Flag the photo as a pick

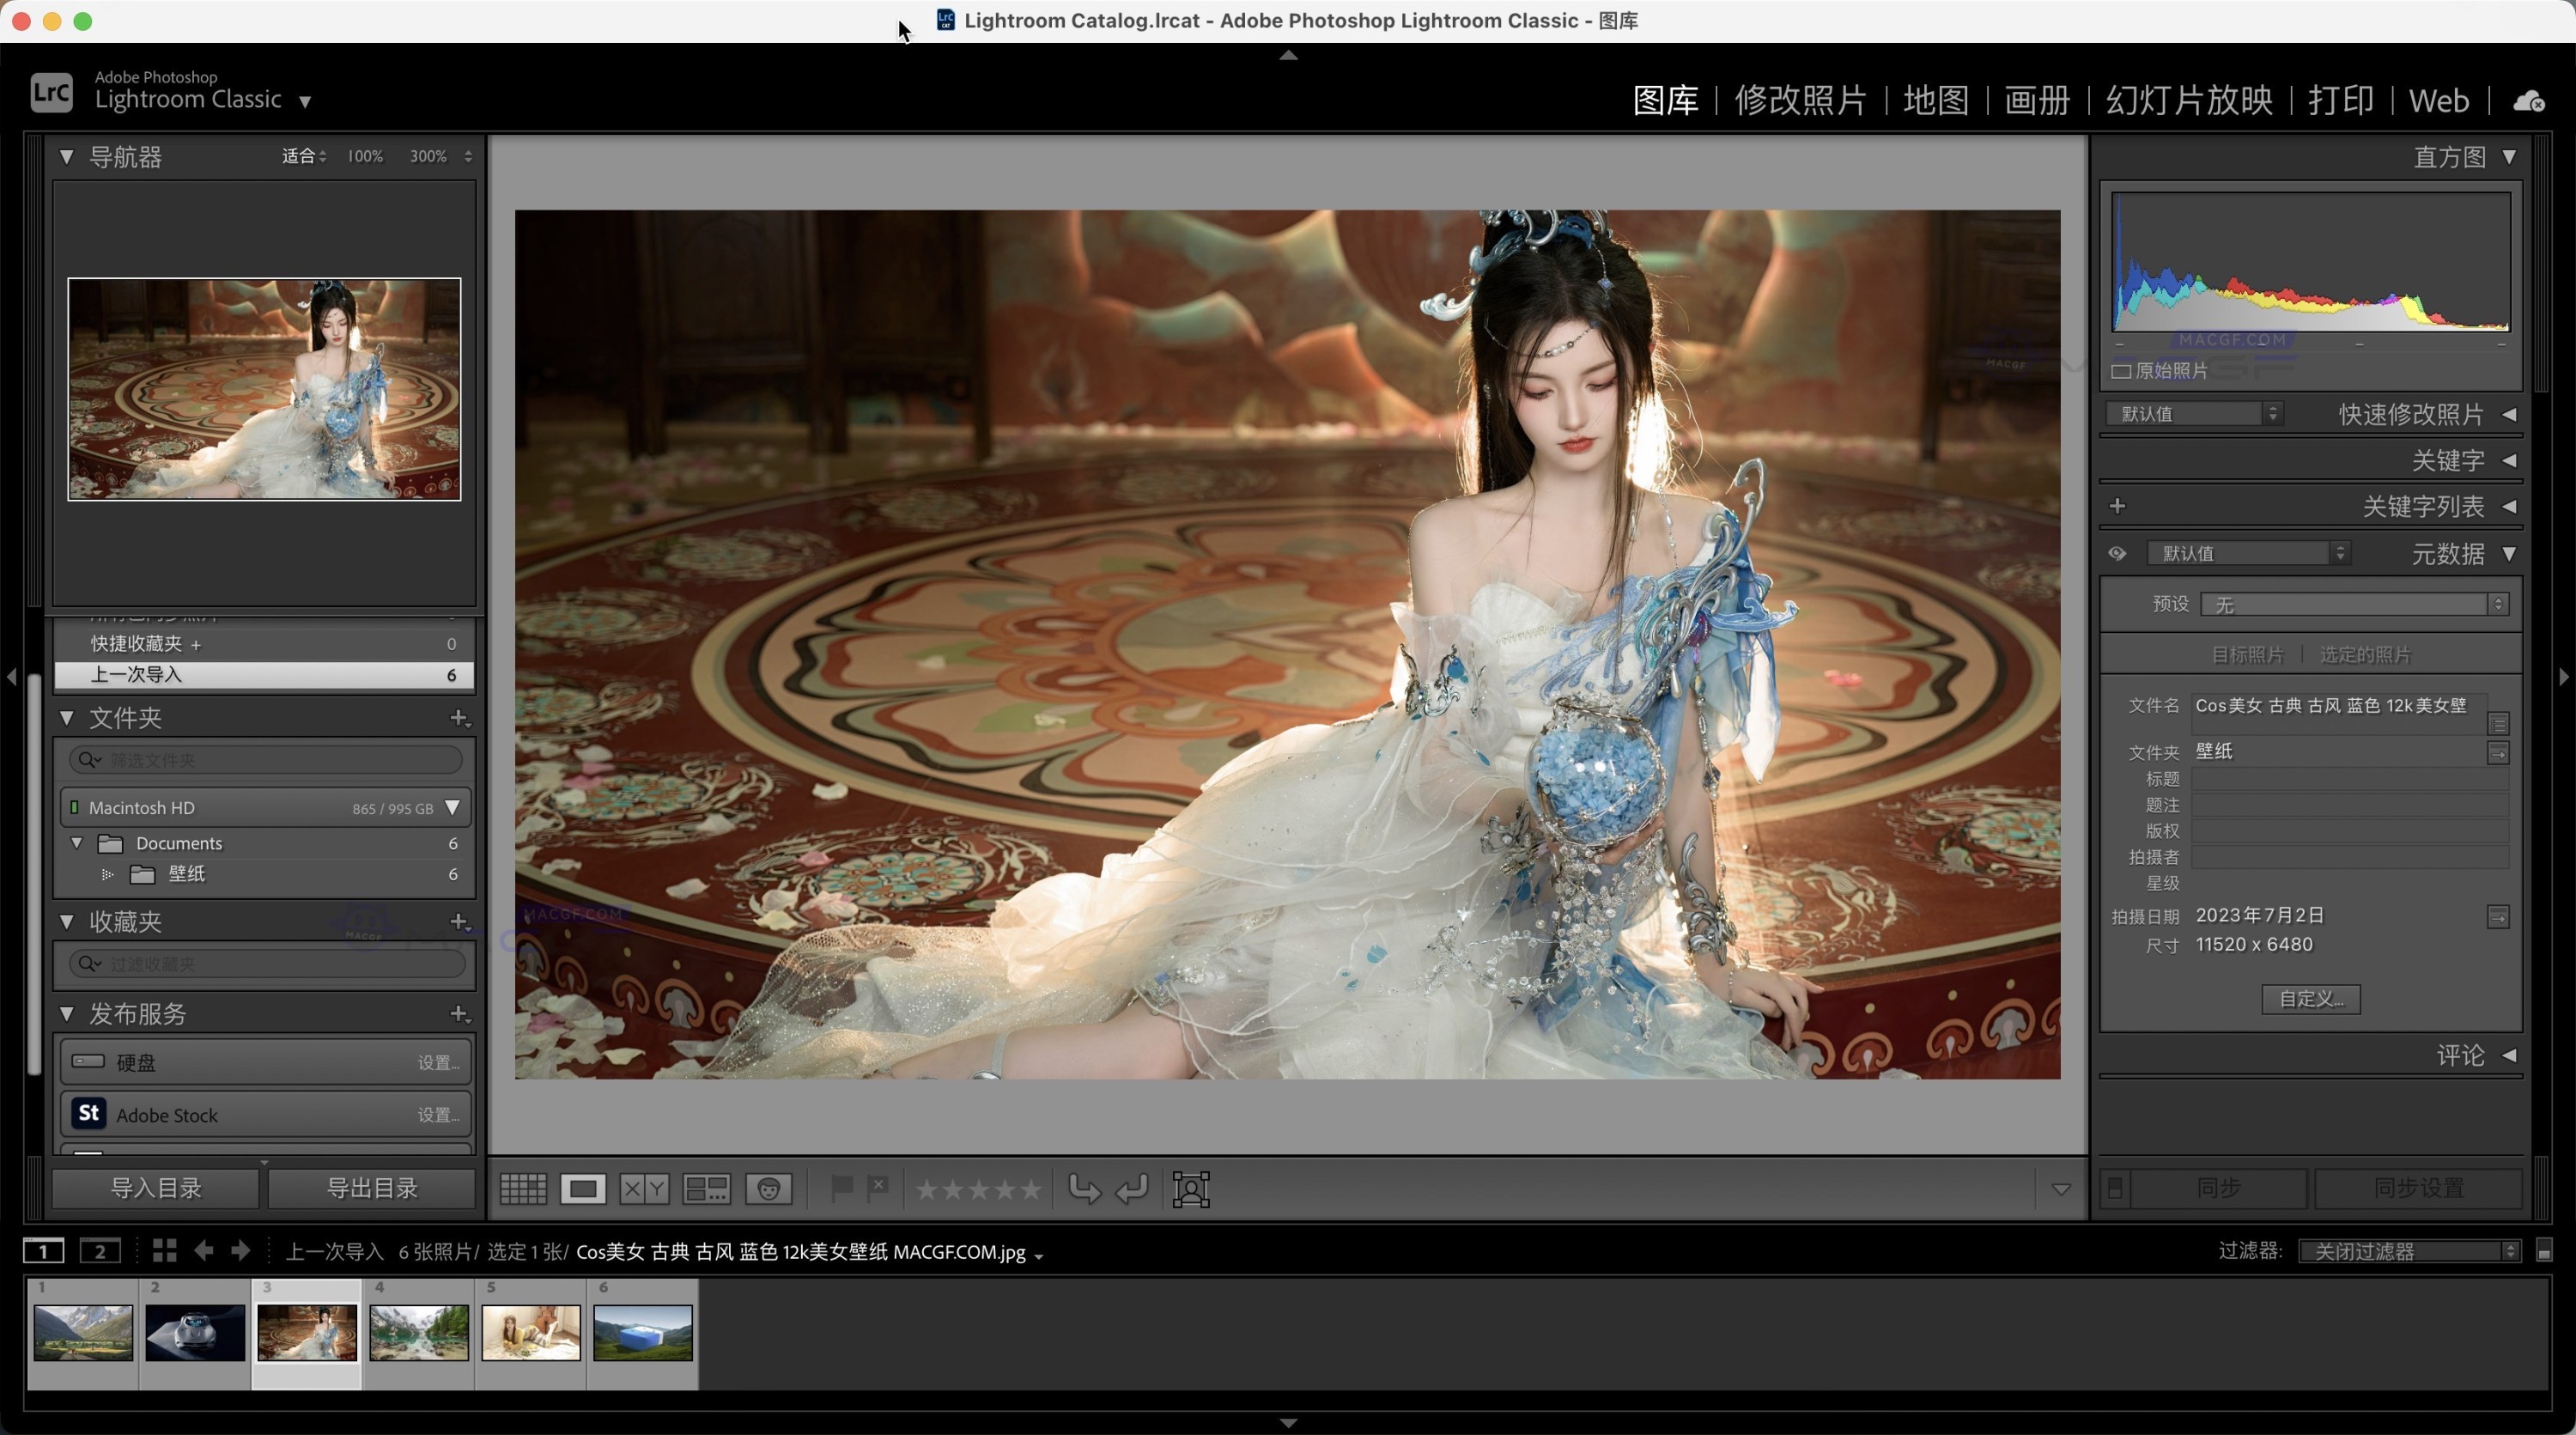tap(845, 1188)
